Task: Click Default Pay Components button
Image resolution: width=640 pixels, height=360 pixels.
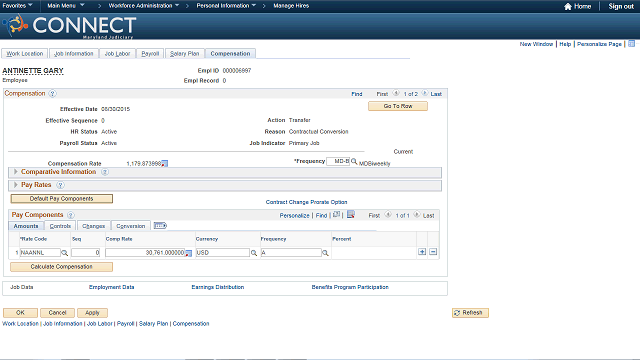Action: pos(62,199)
